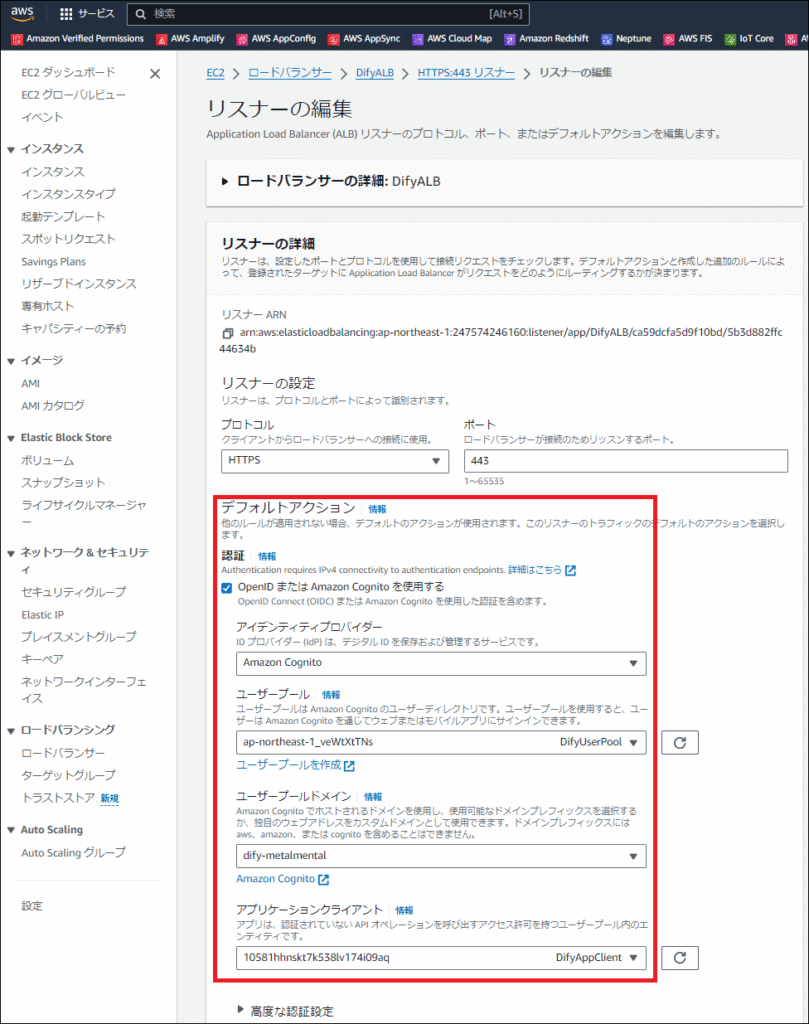This screenshot has width=809, height=1024.
Task: Click the 検索 search box
Action: click(330, 14)
